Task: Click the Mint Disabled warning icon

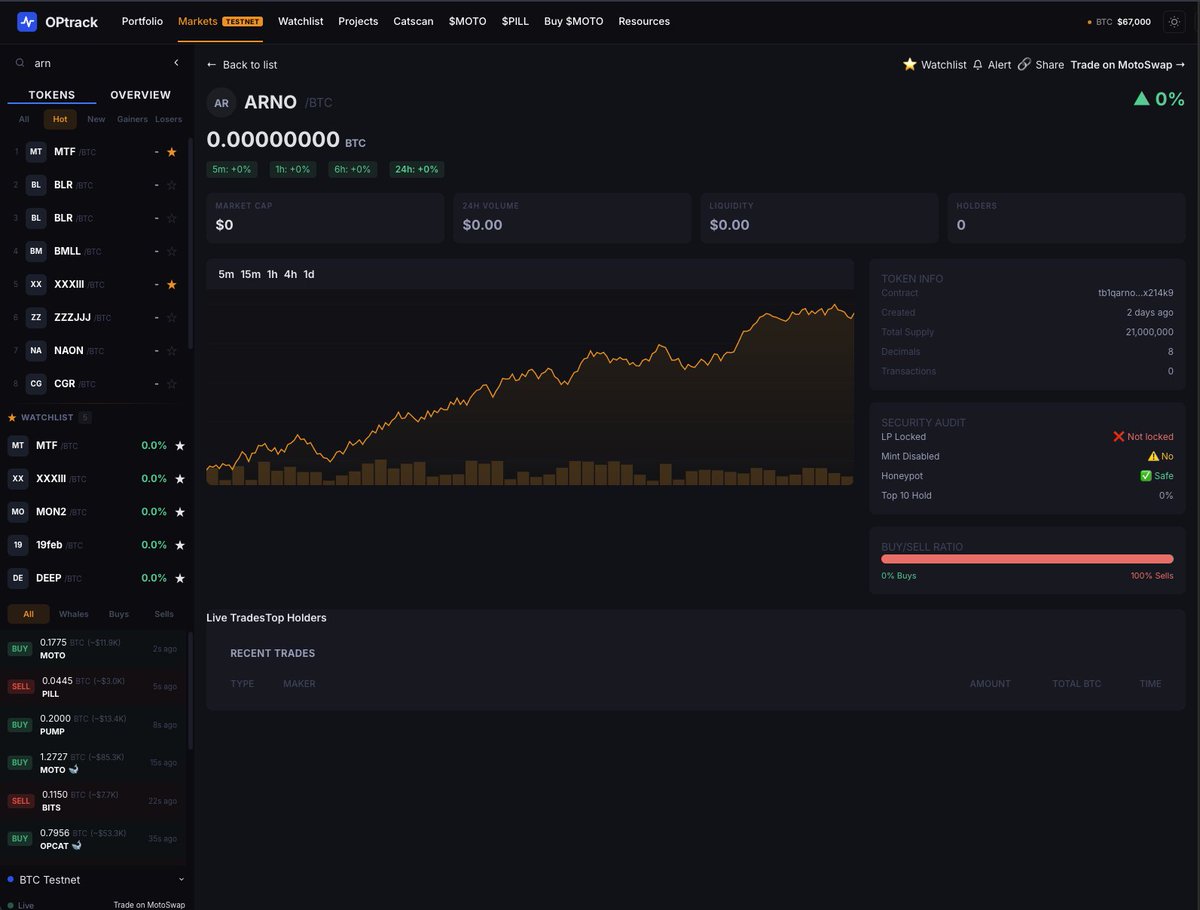Action: 1153,456
